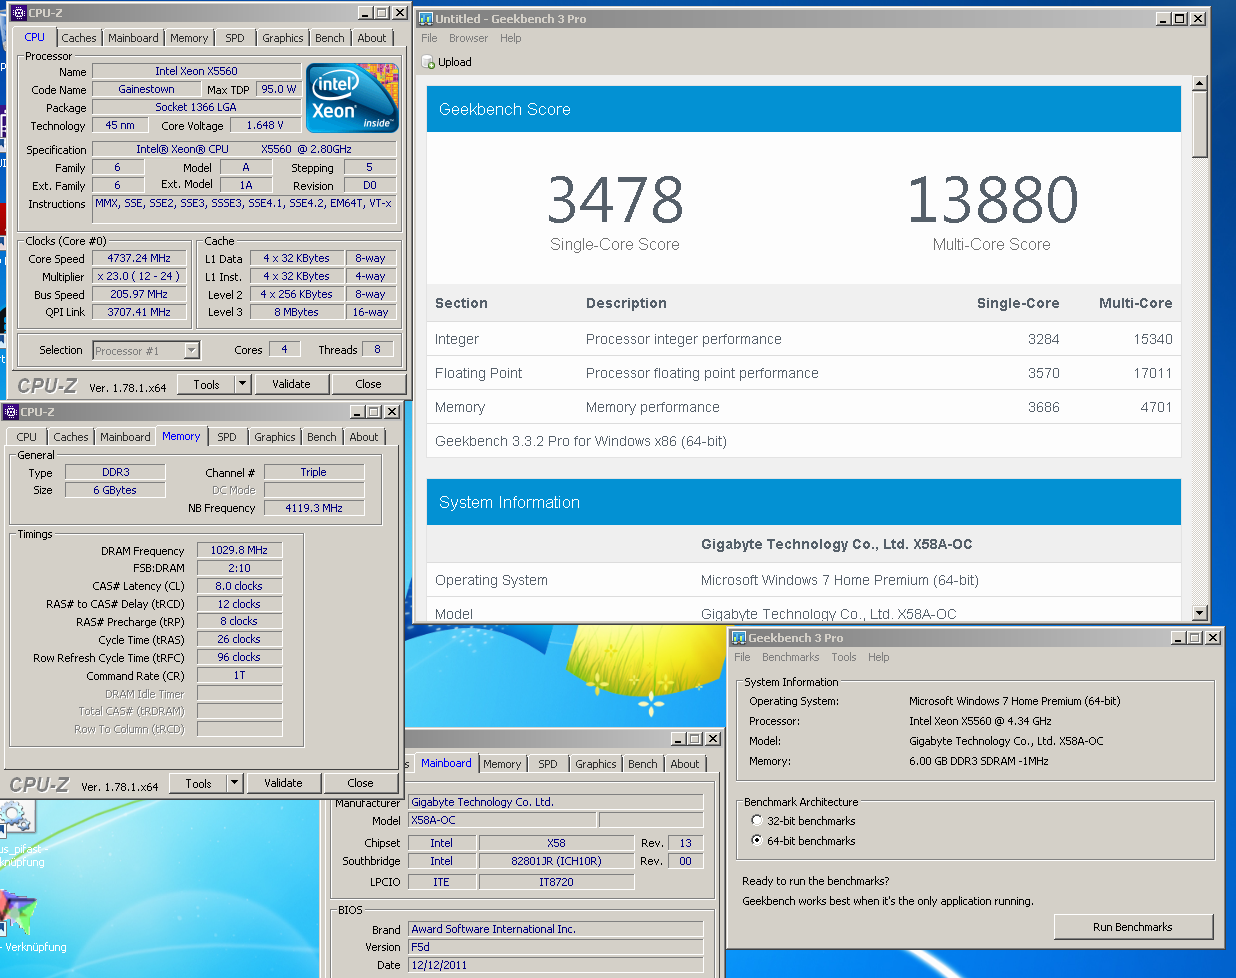Click Close button in top CPU-Z window

point(368,384)
